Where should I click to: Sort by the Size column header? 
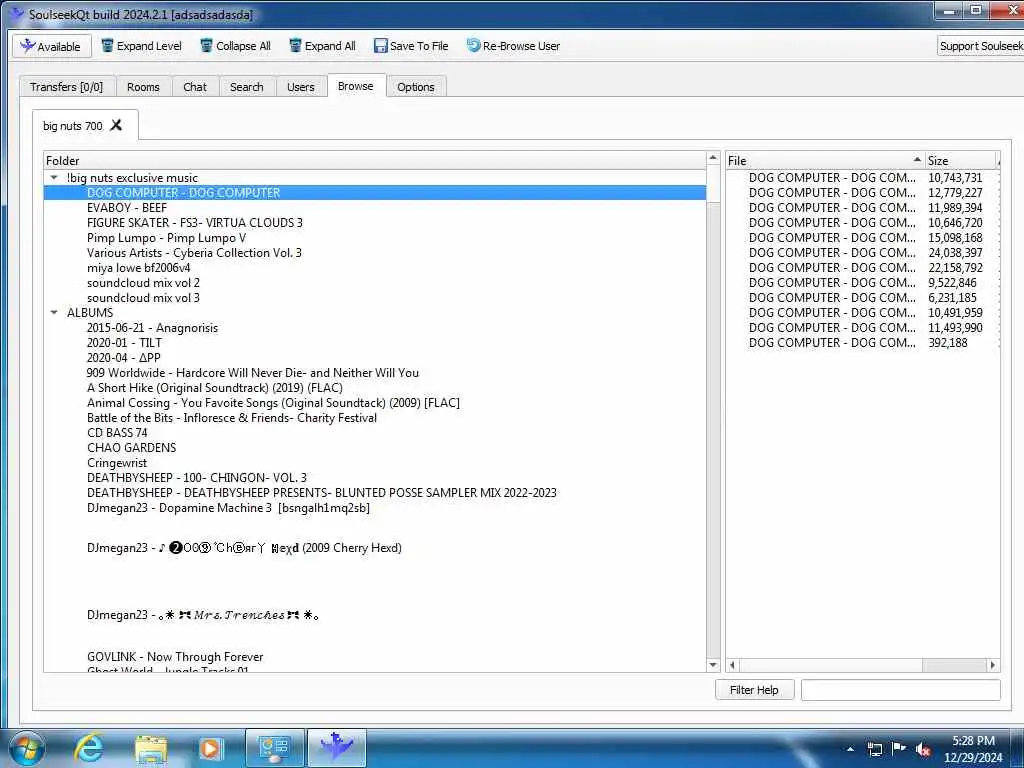coord(961,161)
